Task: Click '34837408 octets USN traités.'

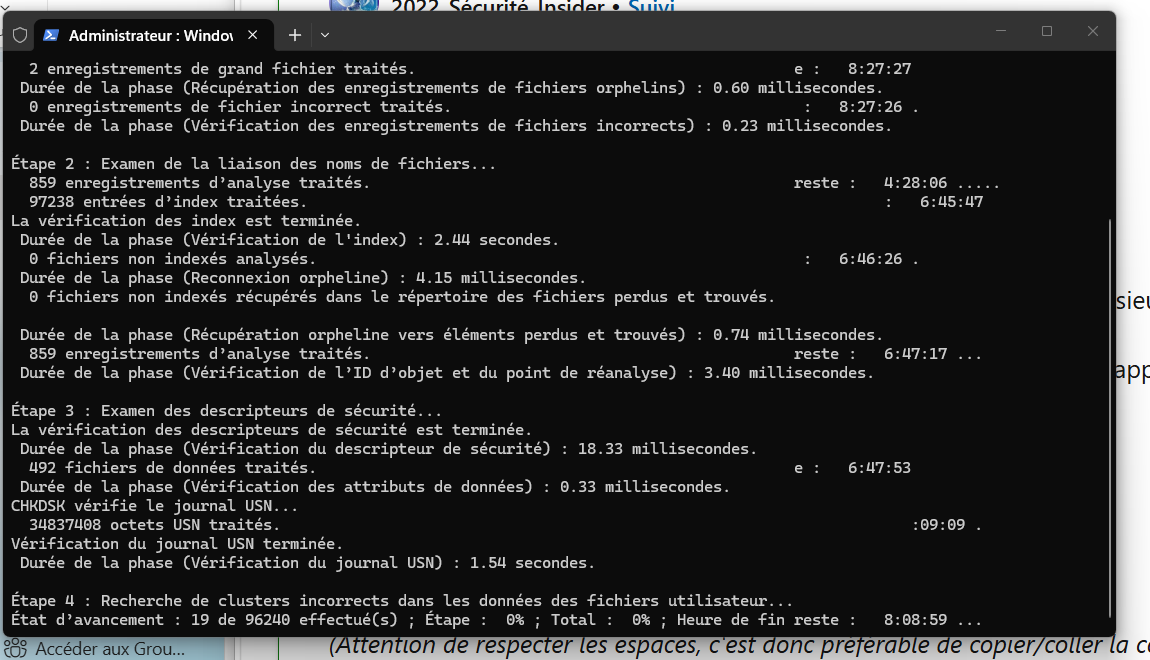Action: click(154, 525)
